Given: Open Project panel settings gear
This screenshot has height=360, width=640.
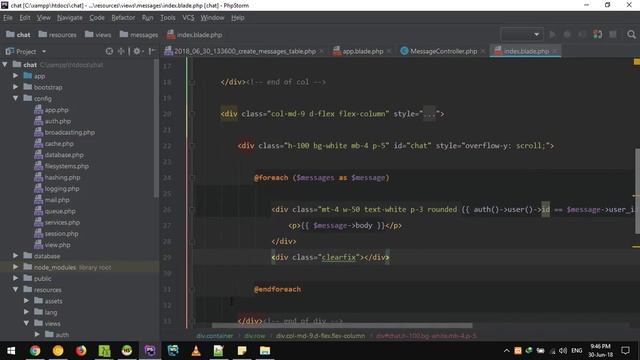Looking at the screenshot, I should point(137,51).
